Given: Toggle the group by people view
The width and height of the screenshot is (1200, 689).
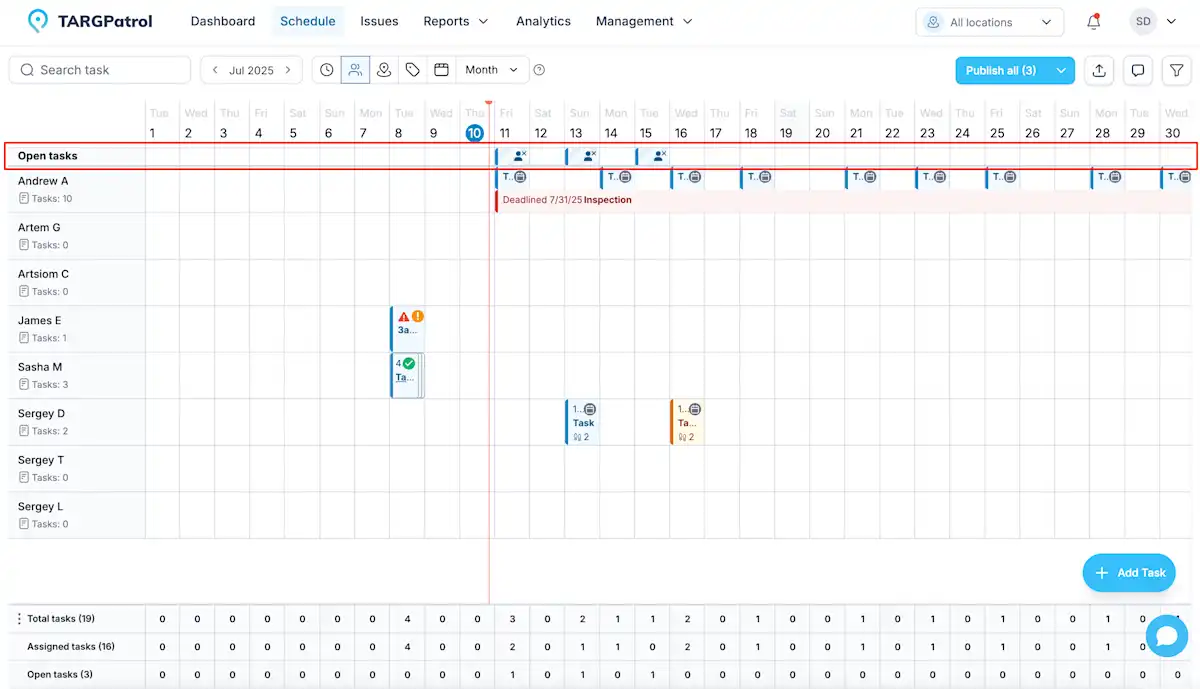Looking at the screenshot, I should [355, 70].
